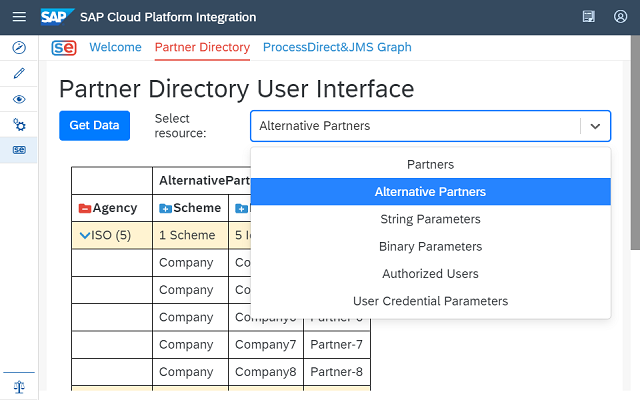Click the Discover compass icon in the sidebar
This screenshot has width=640, height=400.
coord(18,48)
